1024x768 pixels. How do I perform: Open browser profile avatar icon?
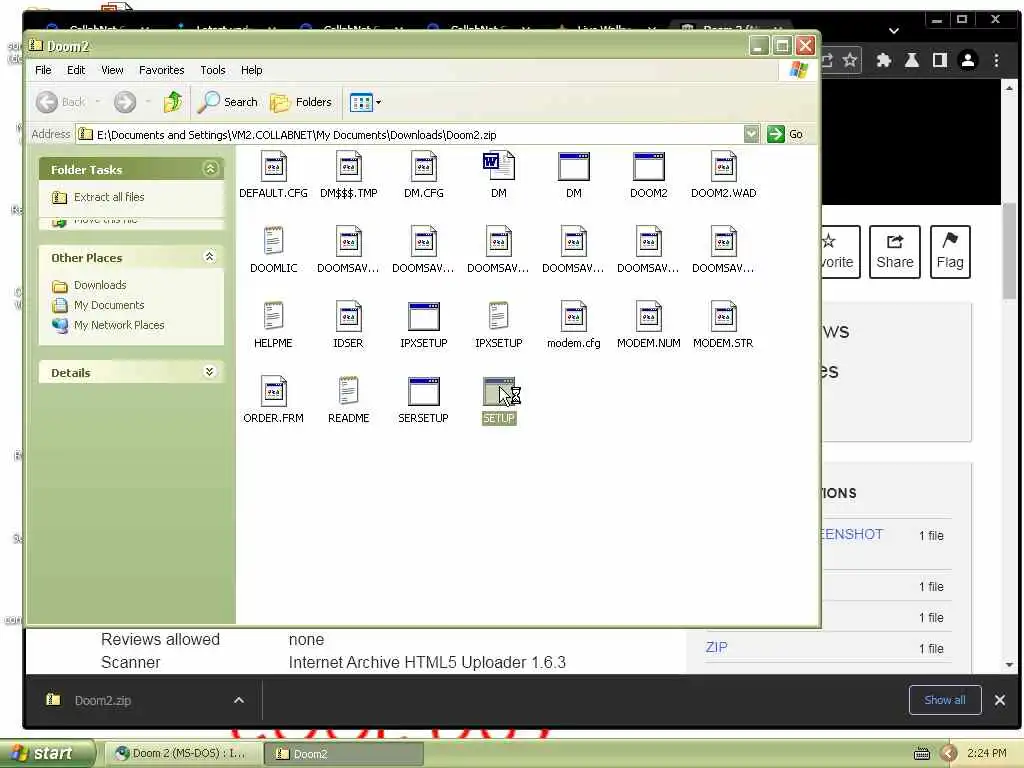coord(968,61)
